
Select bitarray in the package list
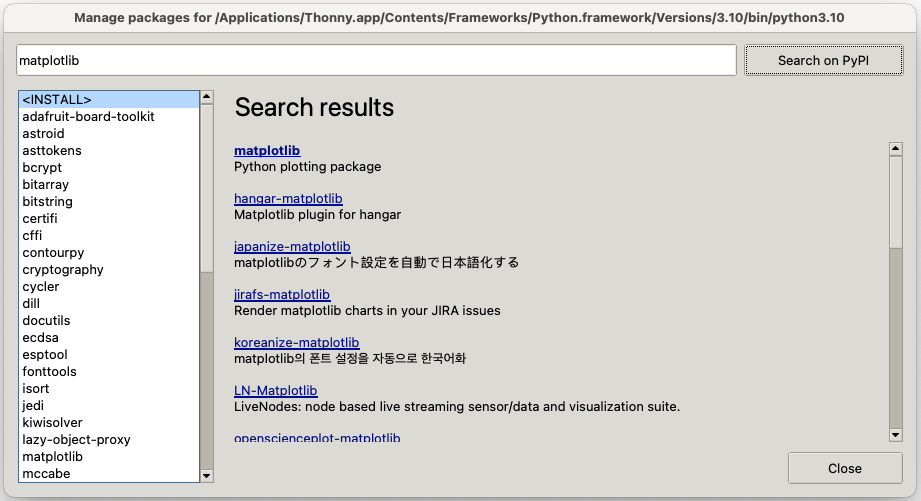109,184
